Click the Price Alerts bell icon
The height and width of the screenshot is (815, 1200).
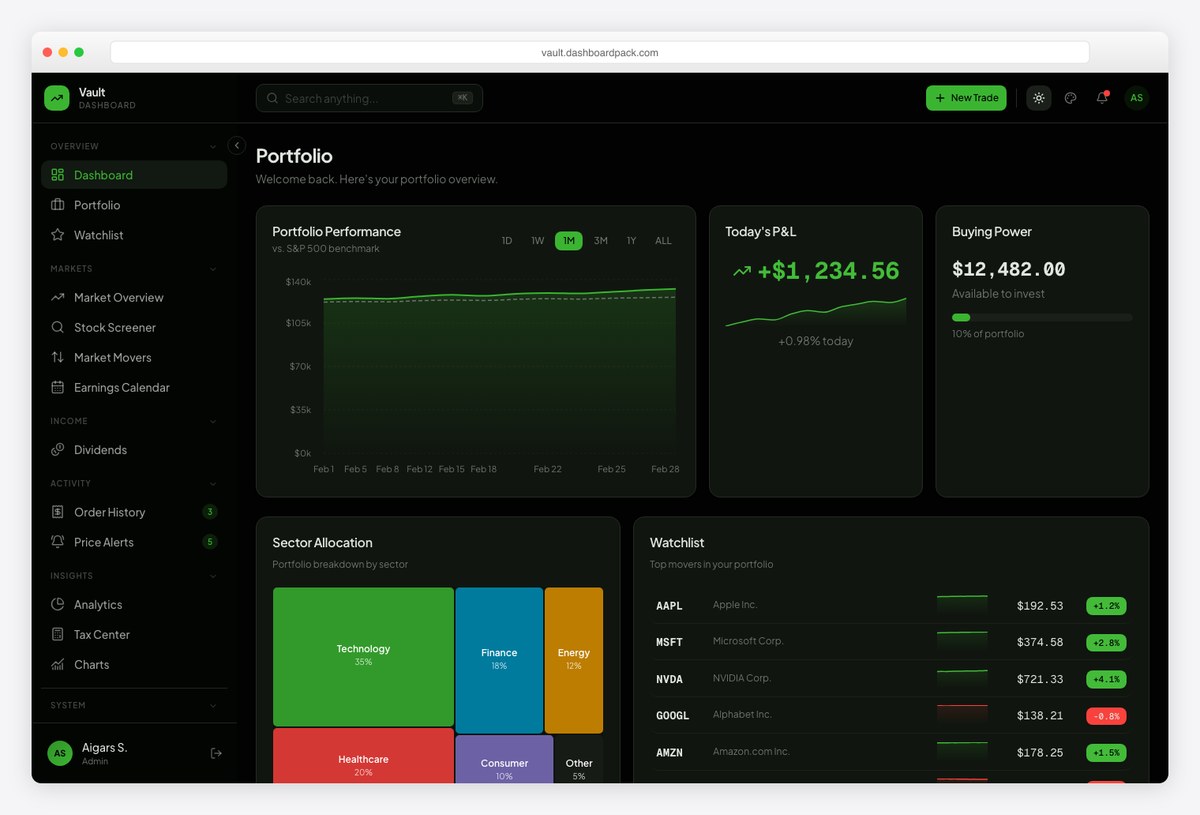click(57, 542)
